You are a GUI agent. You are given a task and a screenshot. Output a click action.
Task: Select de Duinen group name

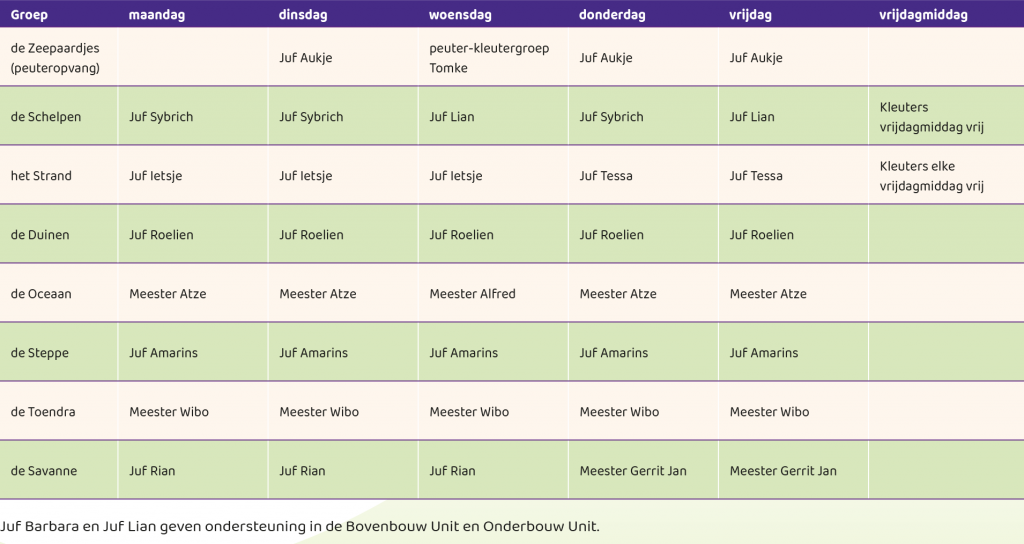pyautogui.click(x=40, y=234)
